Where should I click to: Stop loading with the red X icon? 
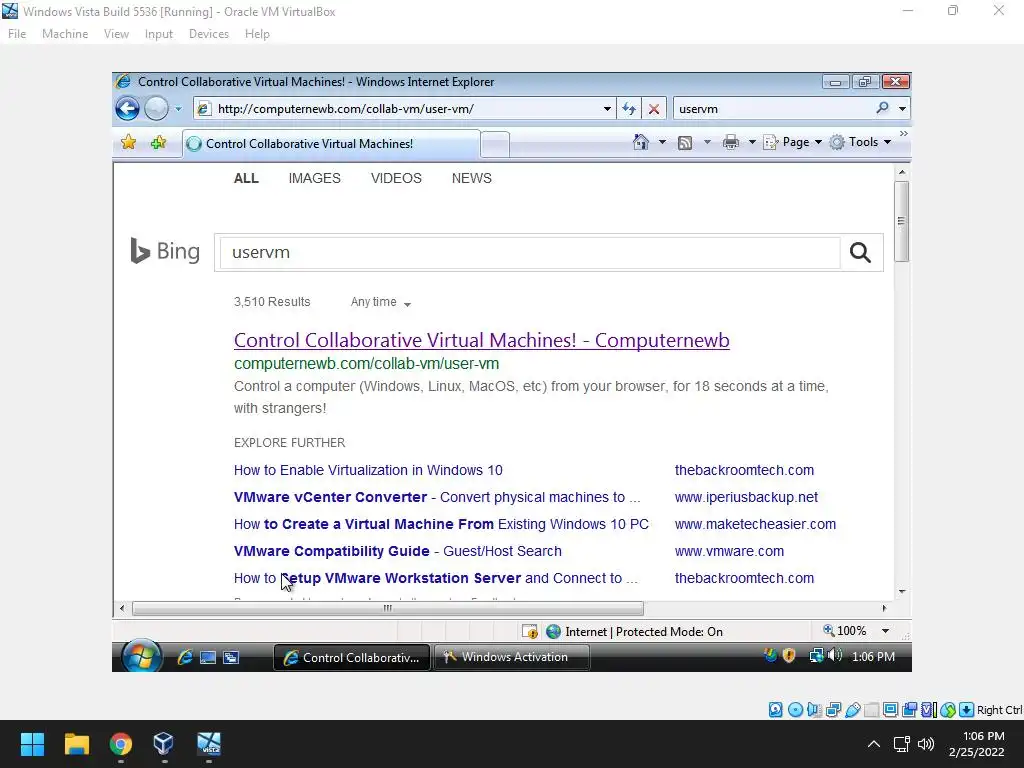pyautogui.click(x=654, y=109)
